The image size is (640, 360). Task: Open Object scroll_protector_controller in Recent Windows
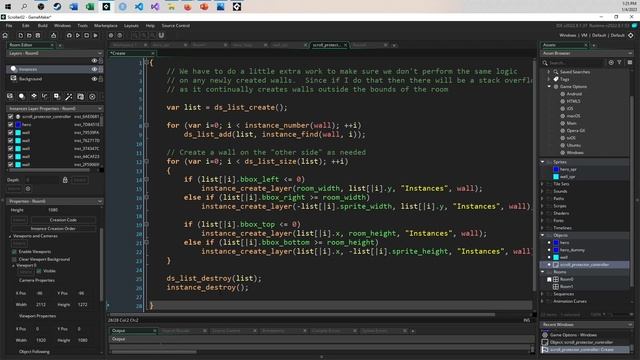(x=581, y=342)
